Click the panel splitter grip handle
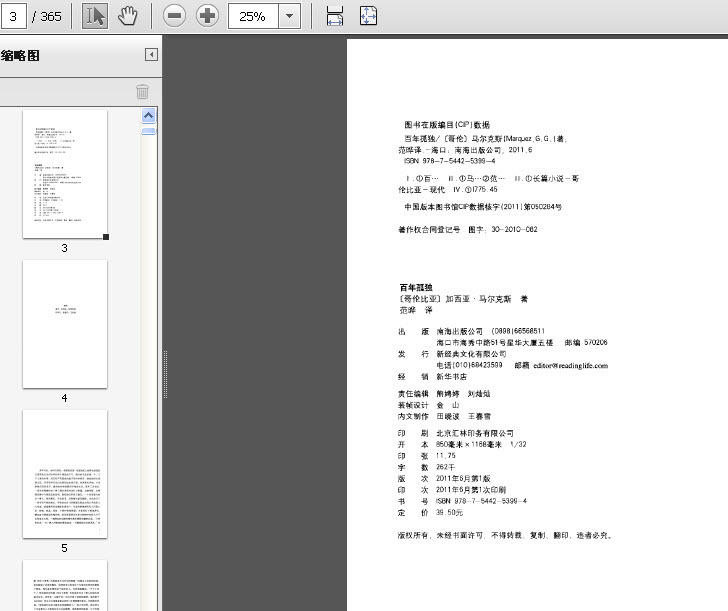The width and height of the screenshot is (728, 611). click(x=165, y=375)
